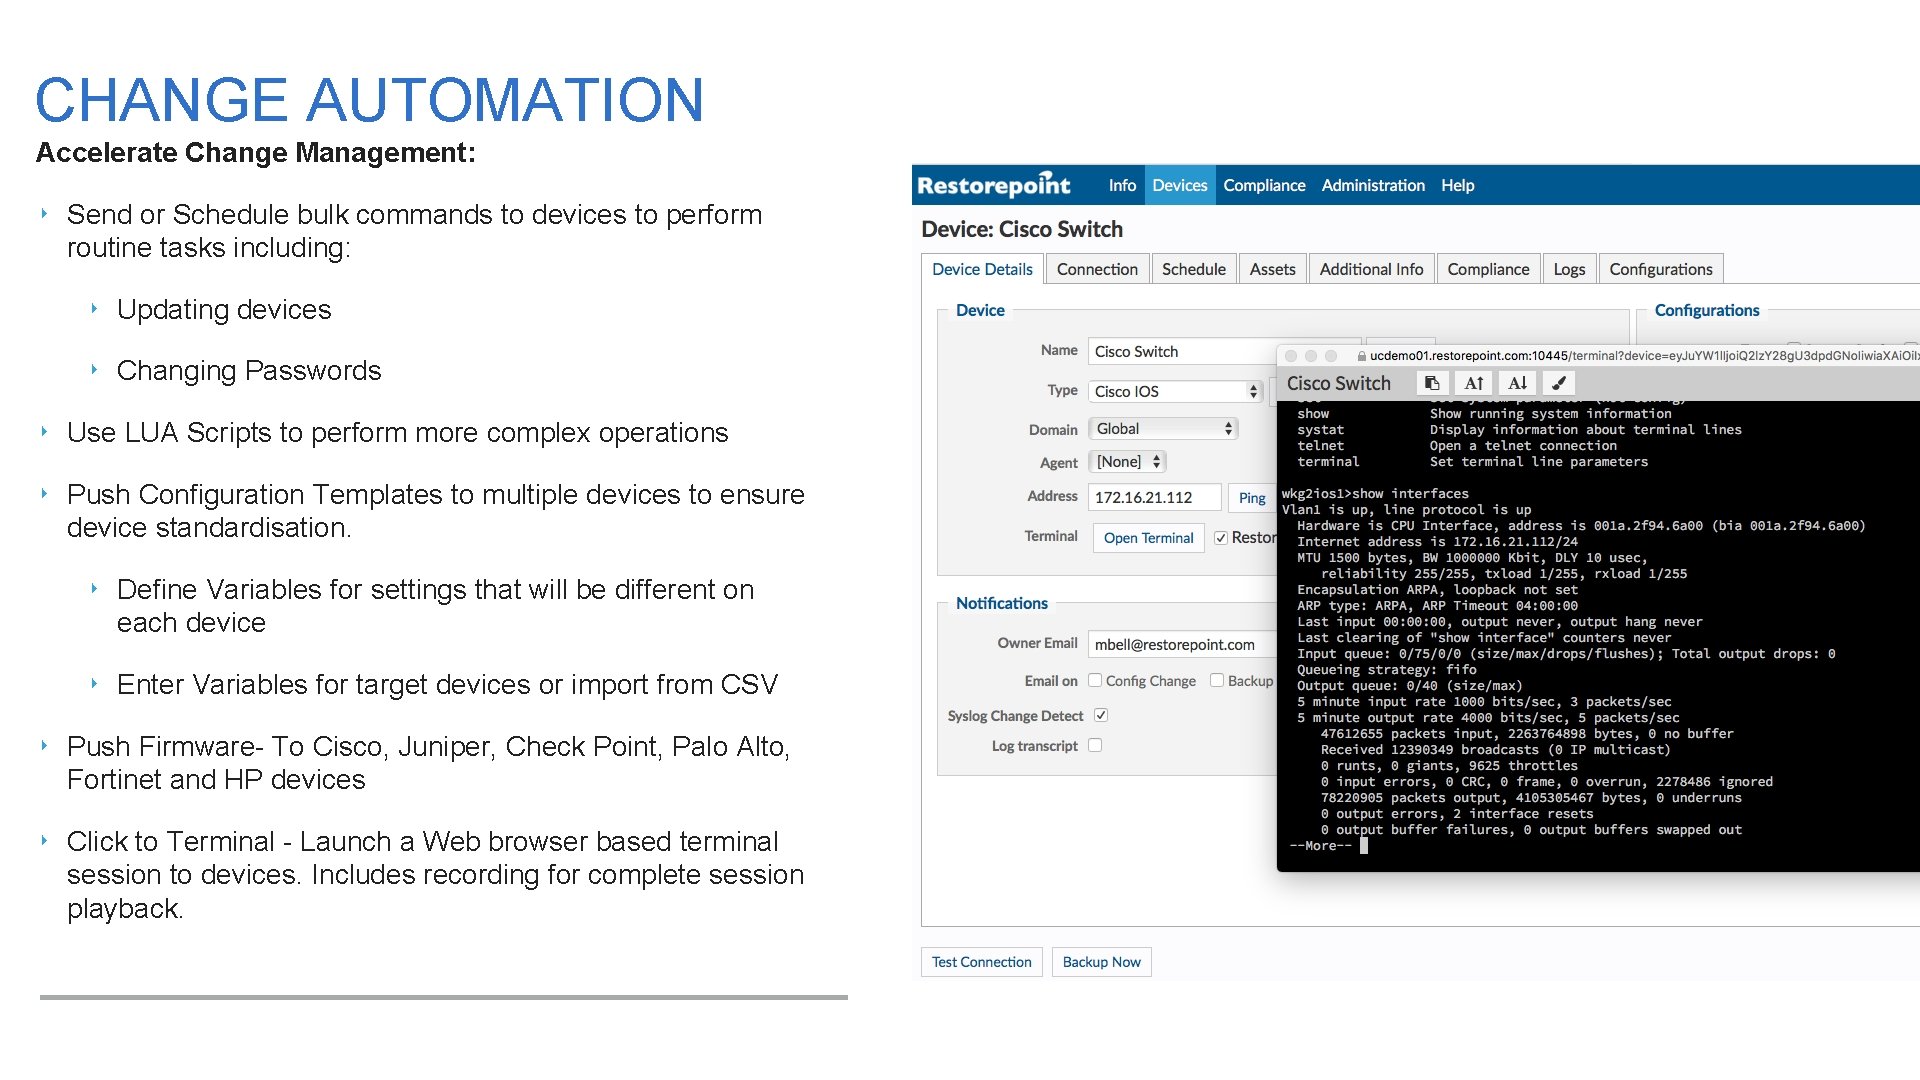
Task: Click 'Vlan1 is up, line protocol is up' line
Action: [1406, 510]
